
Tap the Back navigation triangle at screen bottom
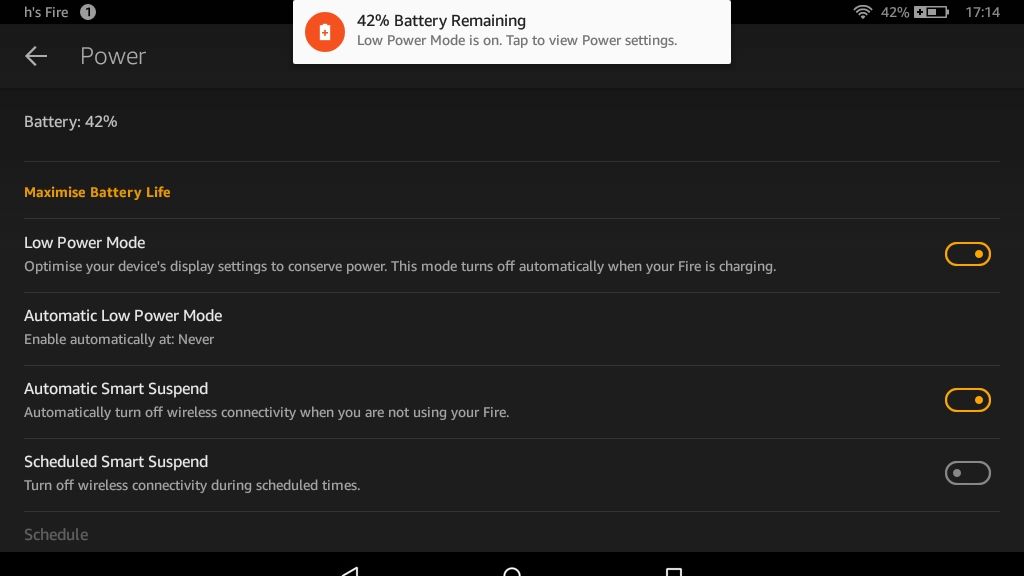coord(349,570)
